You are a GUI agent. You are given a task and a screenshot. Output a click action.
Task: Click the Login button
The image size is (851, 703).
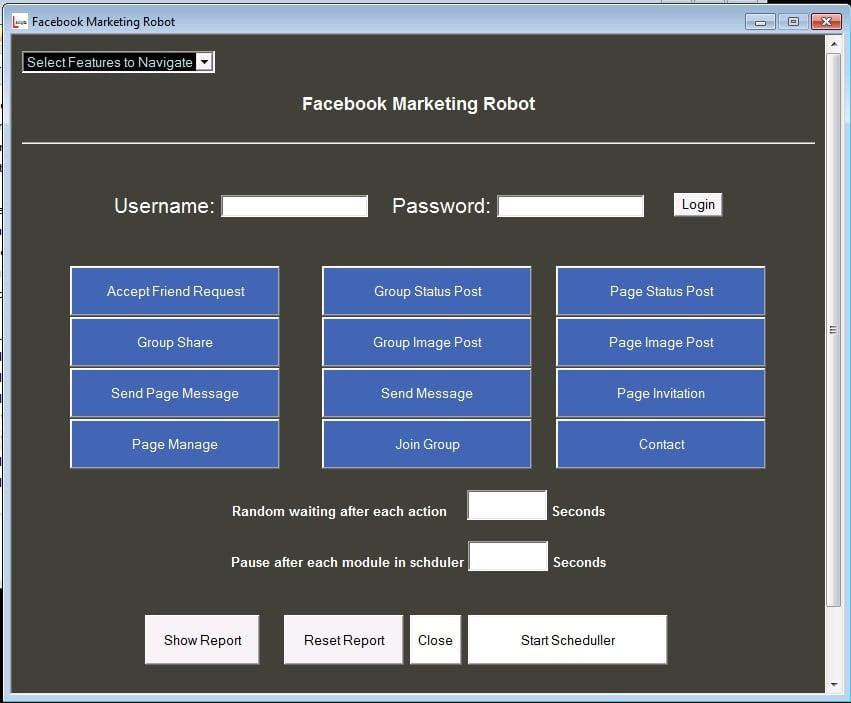point(697,204)
